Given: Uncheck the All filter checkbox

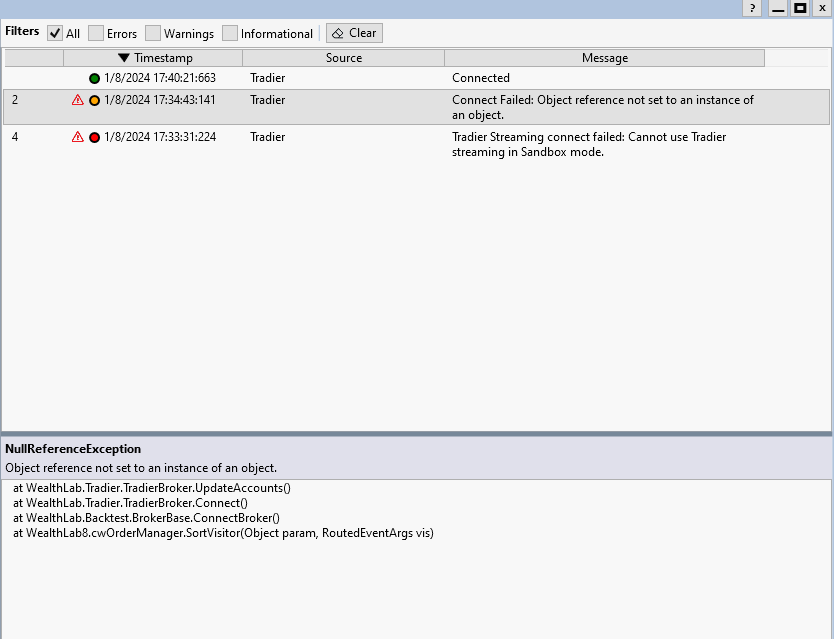Looking at the screenshot, I should pos(55,33).
